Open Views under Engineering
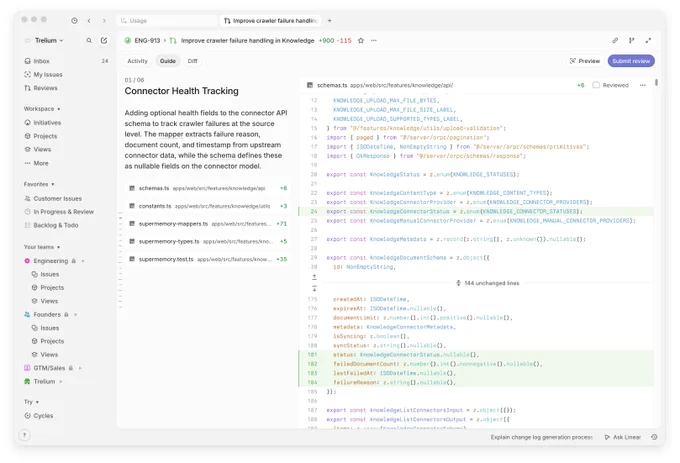 [x=69, y=301]
